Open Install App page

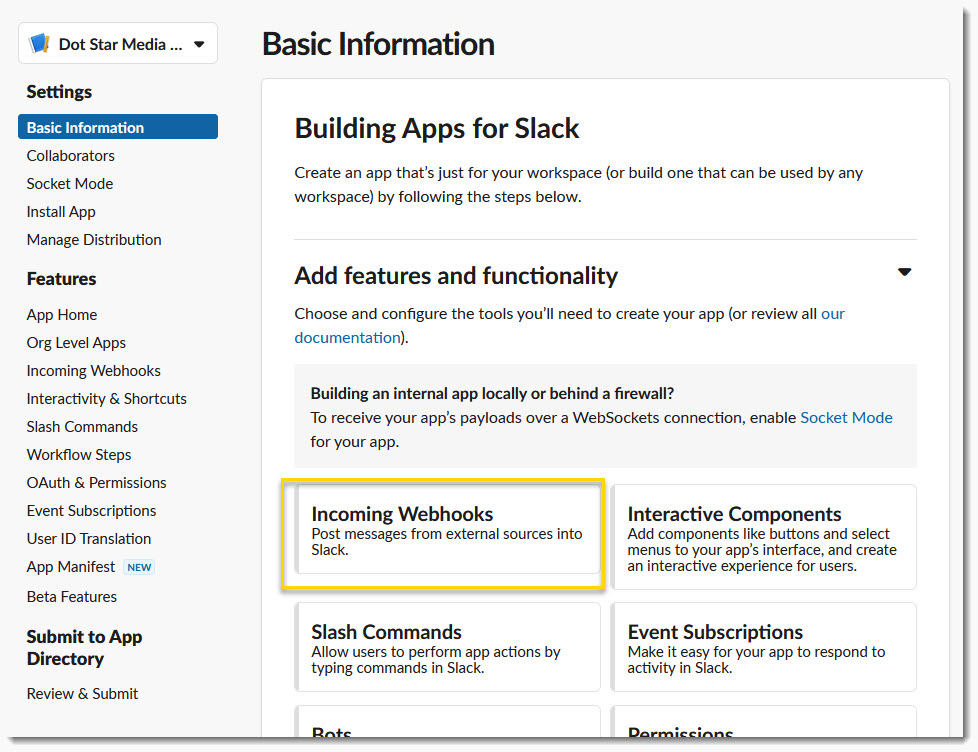click(x=61, y=212)
